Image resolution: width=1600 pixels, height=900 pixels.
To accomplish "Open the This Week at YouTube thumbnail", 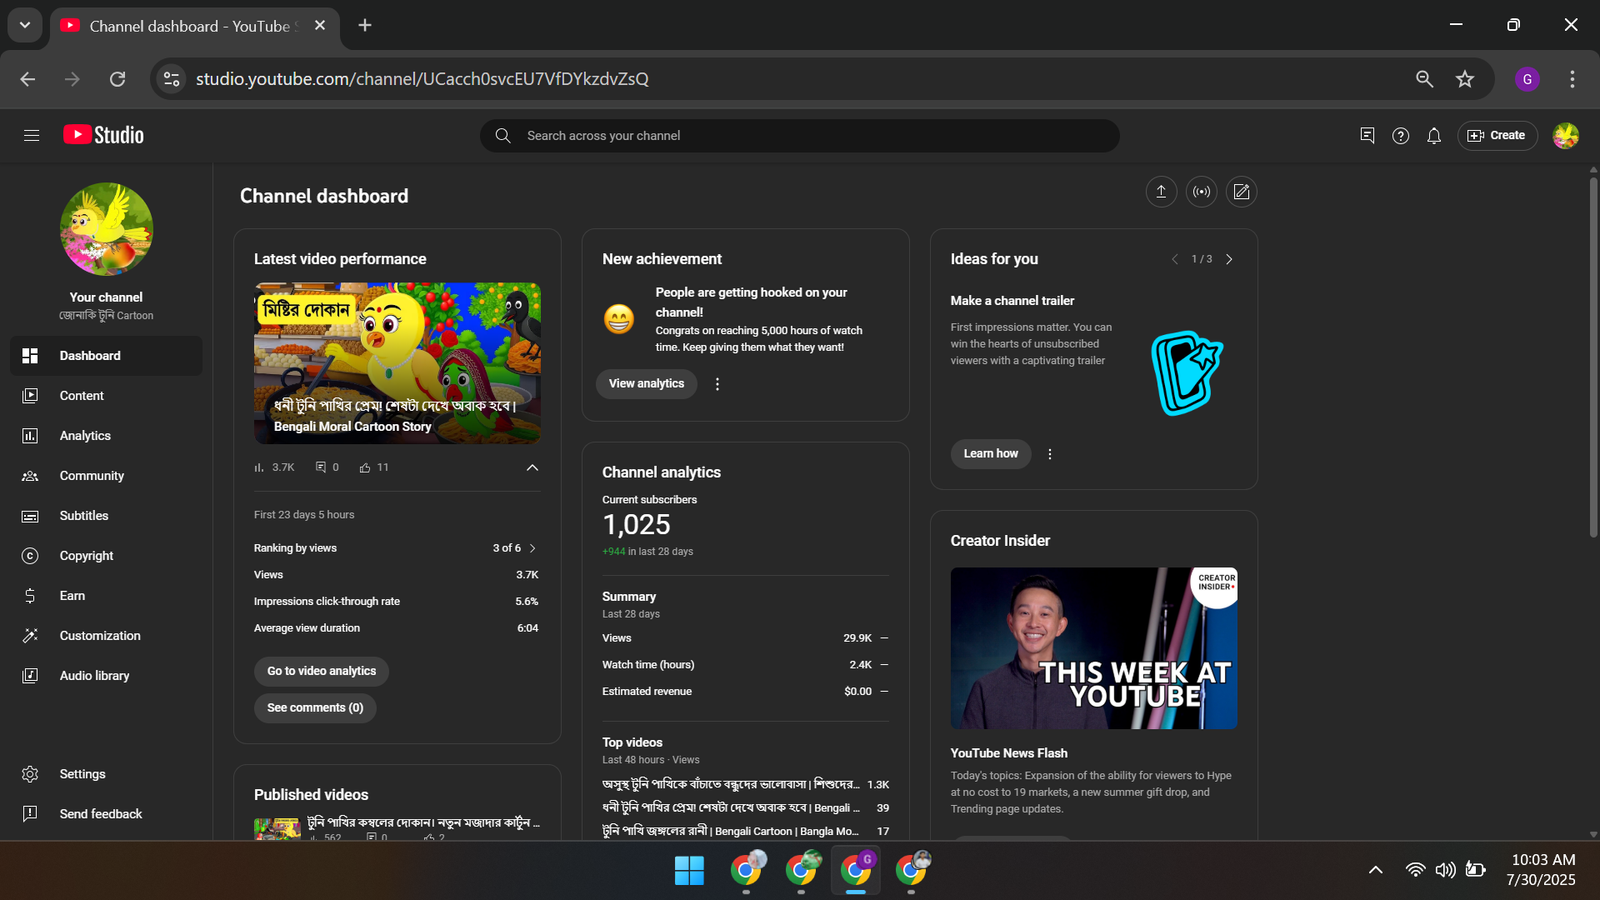I will pyautogui.click(x=1094, y=648).
